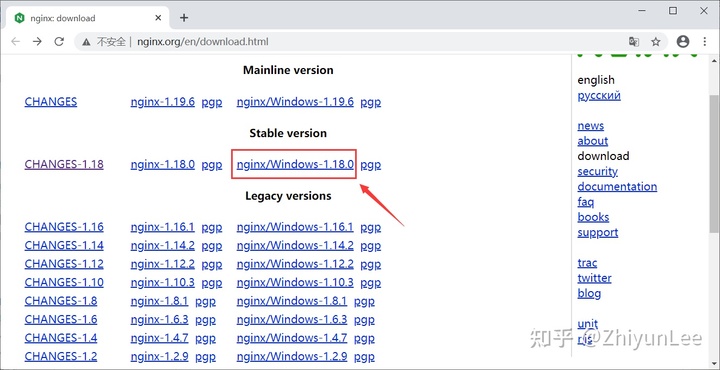This screenshot has width=720, height=370.
Task: Open the CHANGES-1.18 link
Action: tap(64, 164)
